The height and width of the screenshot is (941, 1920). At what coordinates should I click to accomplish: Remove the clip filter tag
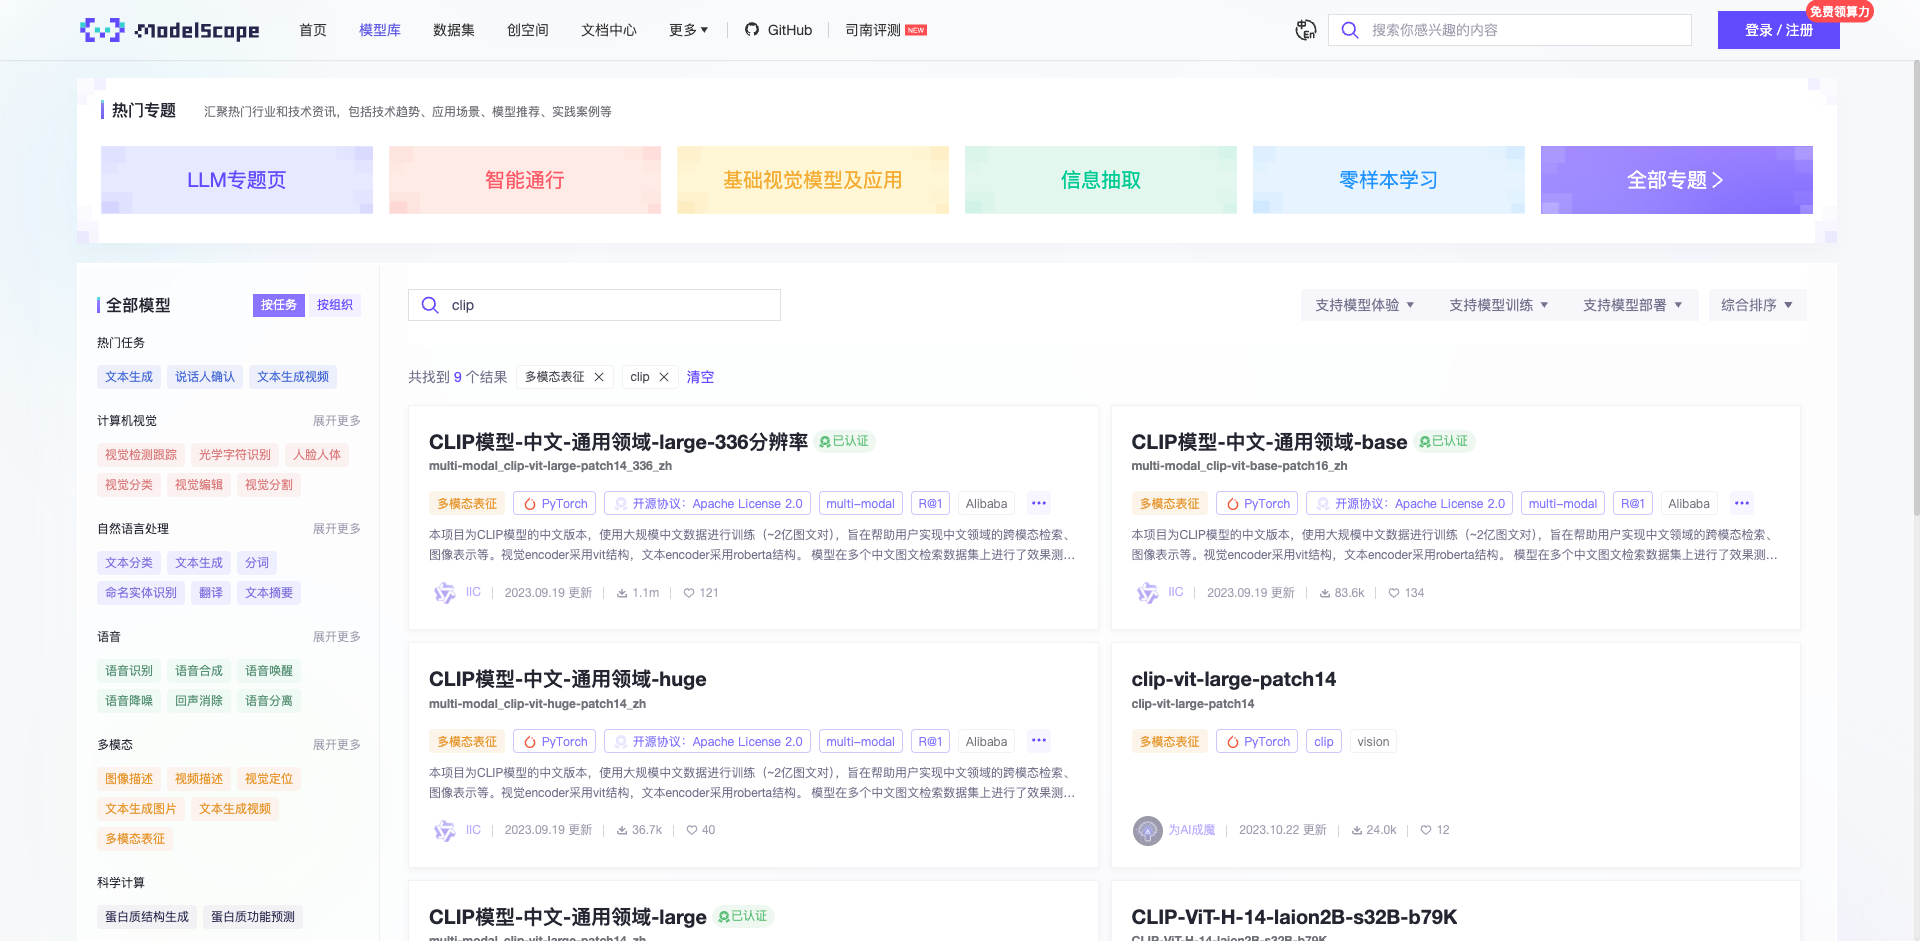664,377
